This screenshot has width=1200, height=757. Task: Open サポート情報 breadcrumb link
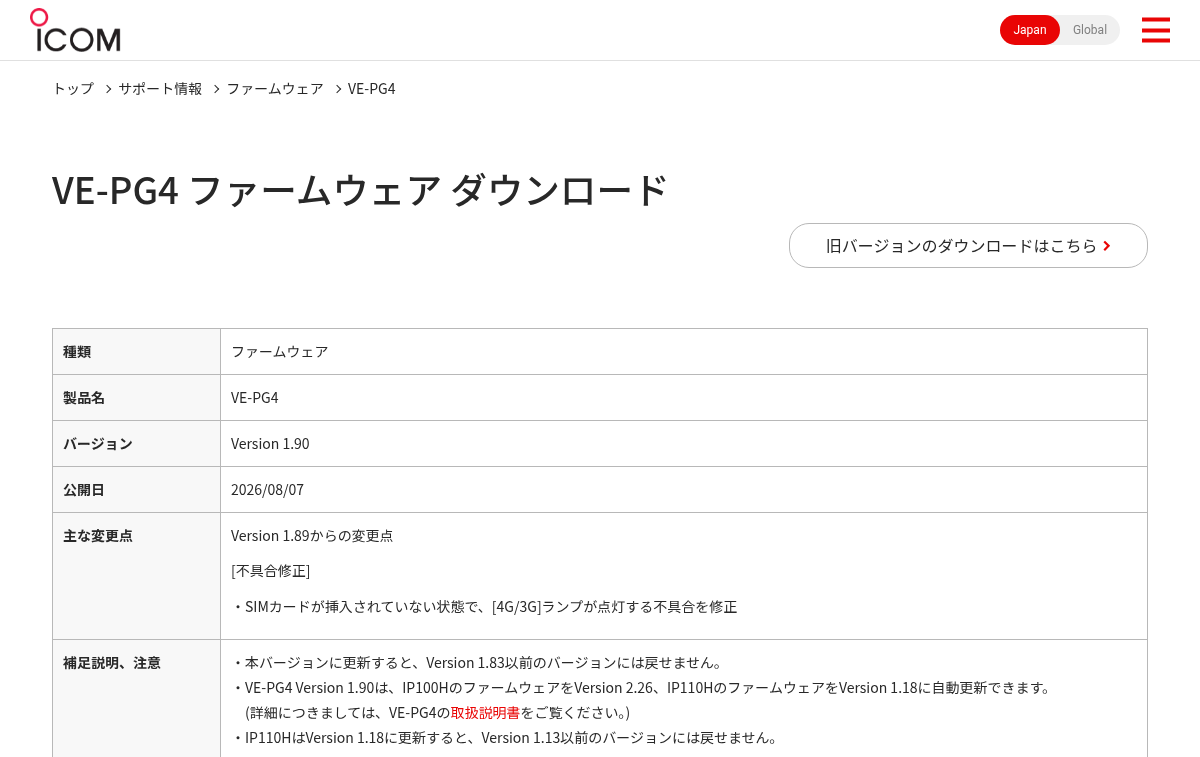160,89
